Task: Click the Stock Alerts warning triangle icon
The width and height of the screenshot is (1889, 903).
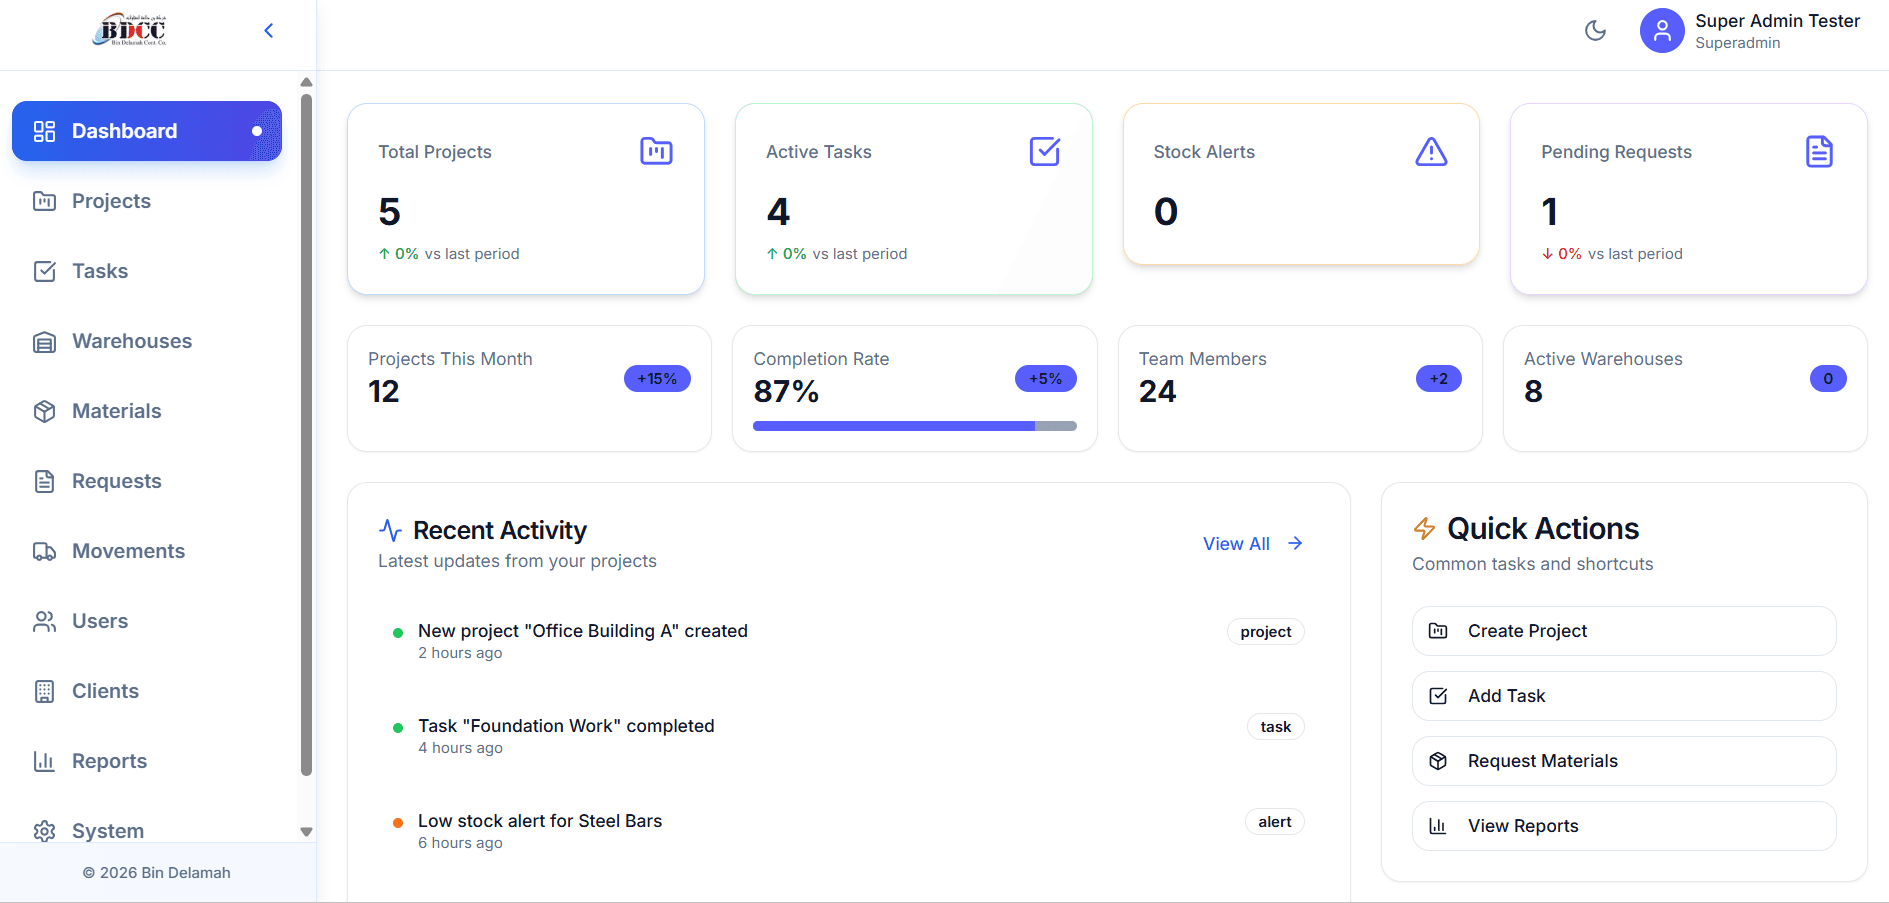Action: pos(1431,151)
